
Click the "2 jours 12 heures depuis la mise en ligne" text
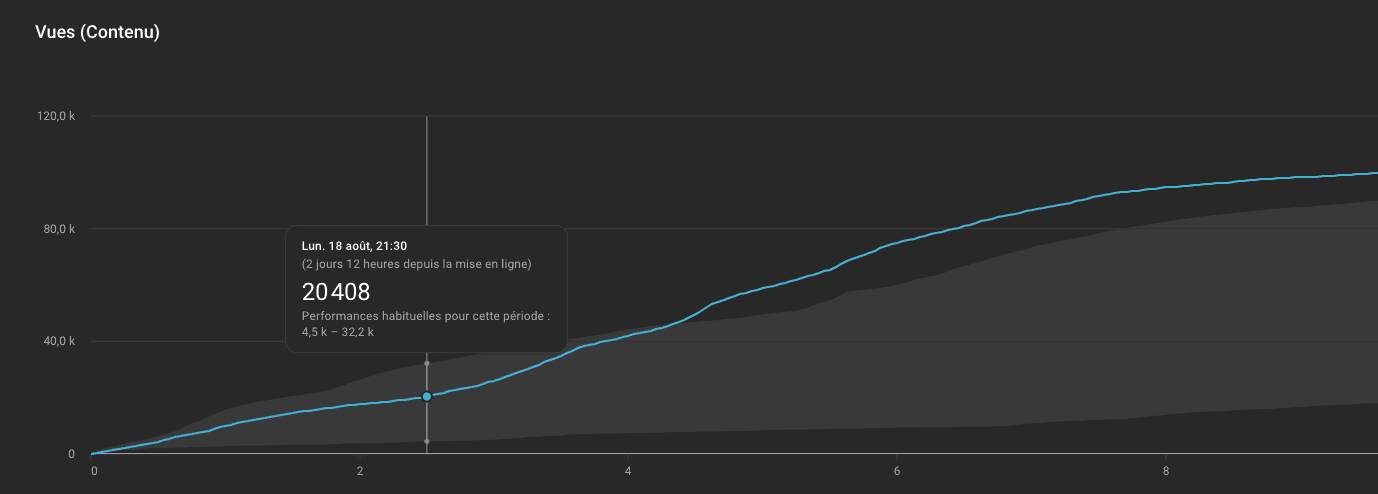point(416,264)
